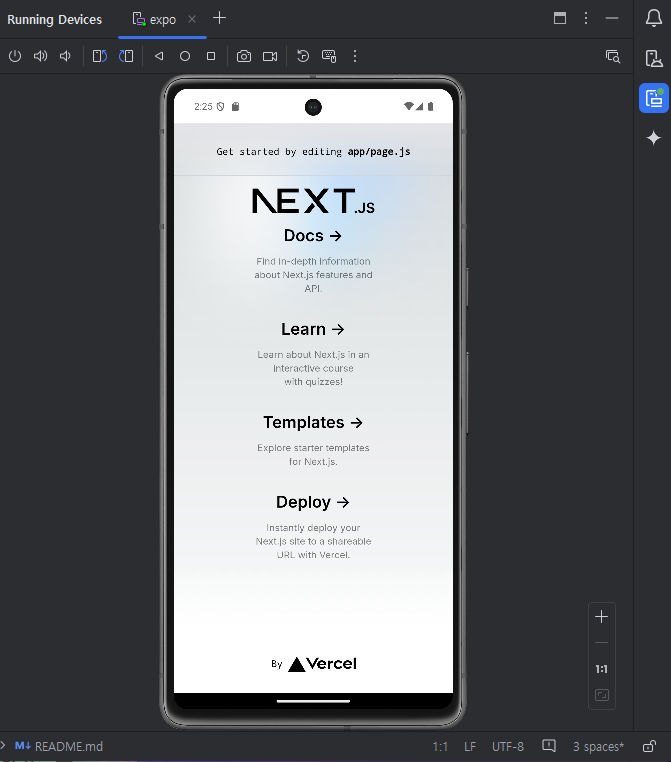Change the UTF-8 file encoding
671x762 pixels.
point(508,746)
